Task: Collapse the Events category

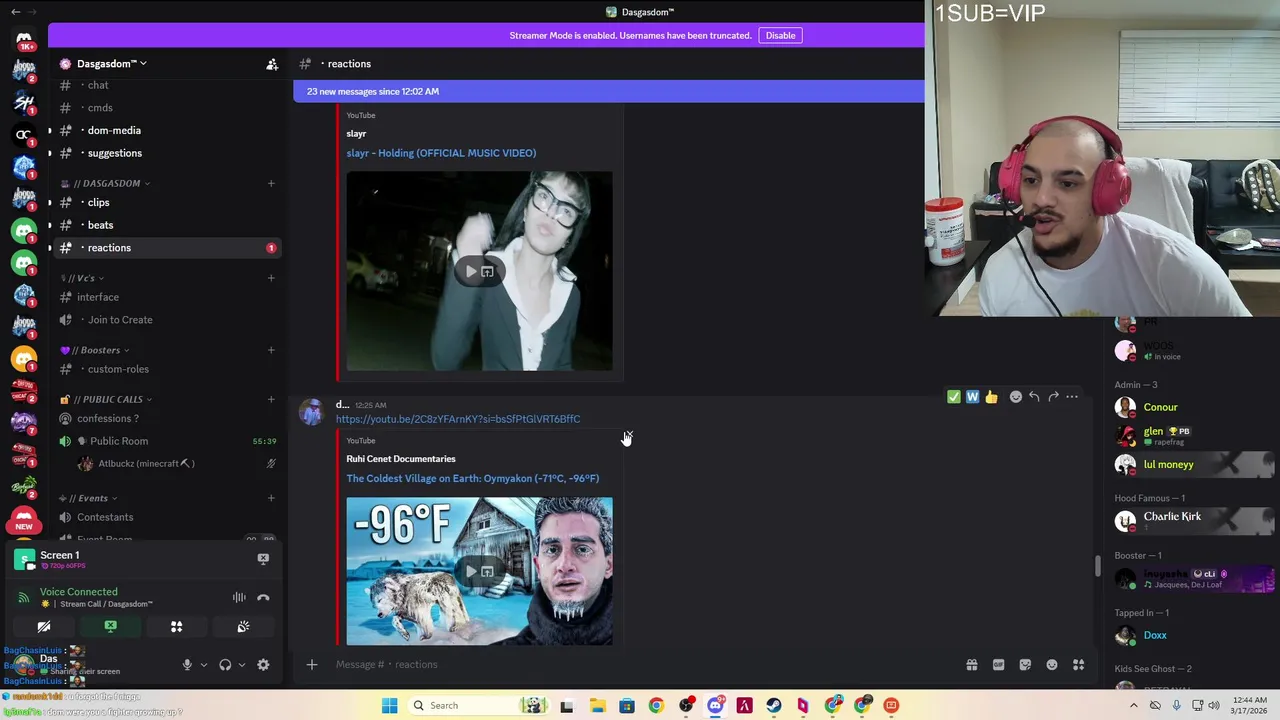Action: (89, 498)
